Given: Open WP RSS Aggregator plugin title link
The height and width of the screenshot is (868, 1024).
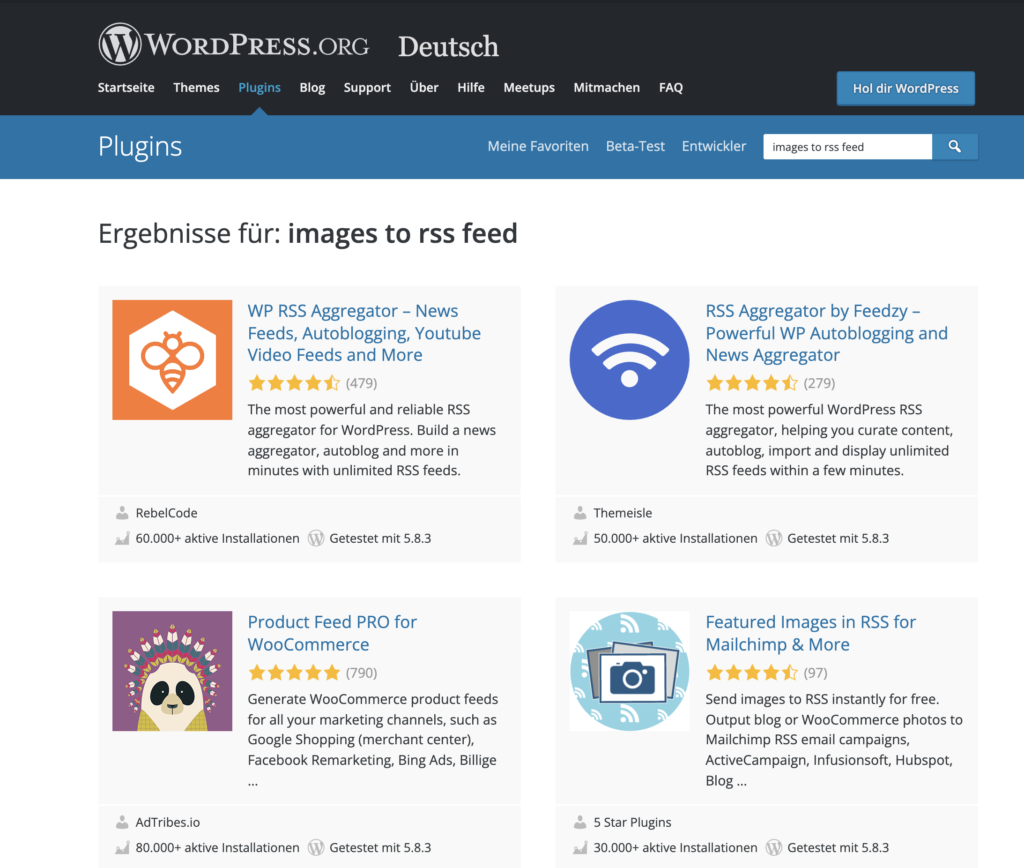Looking at the screenshot, I should 364,333.
